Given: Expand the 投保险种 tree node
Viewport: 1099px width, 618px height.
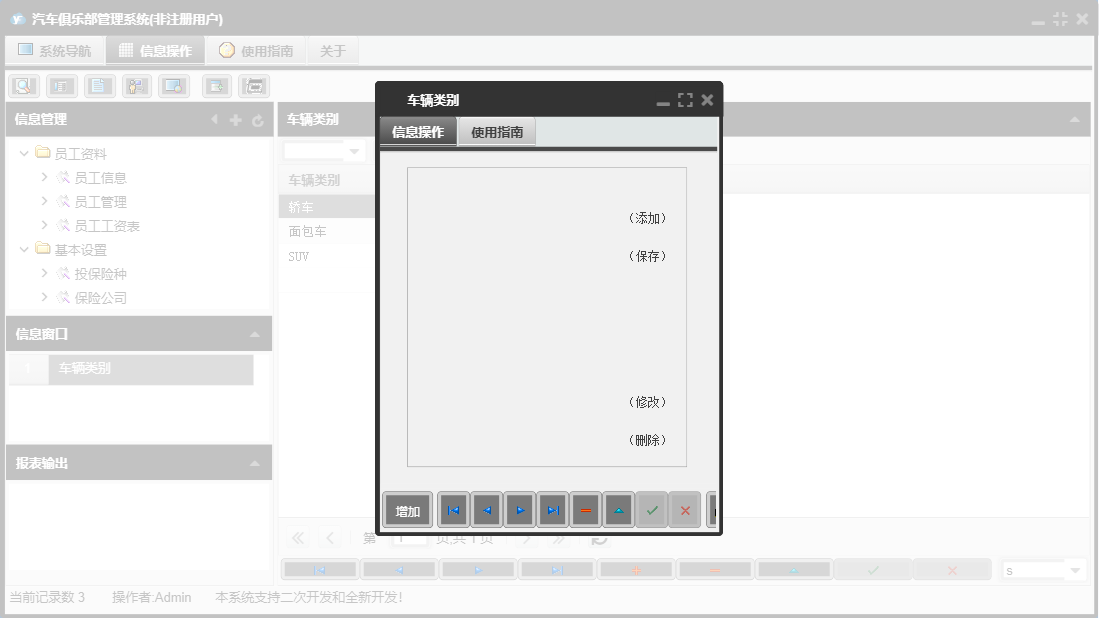Looking at the screenshot, I should pyautogui.click(x=44, y=273).
